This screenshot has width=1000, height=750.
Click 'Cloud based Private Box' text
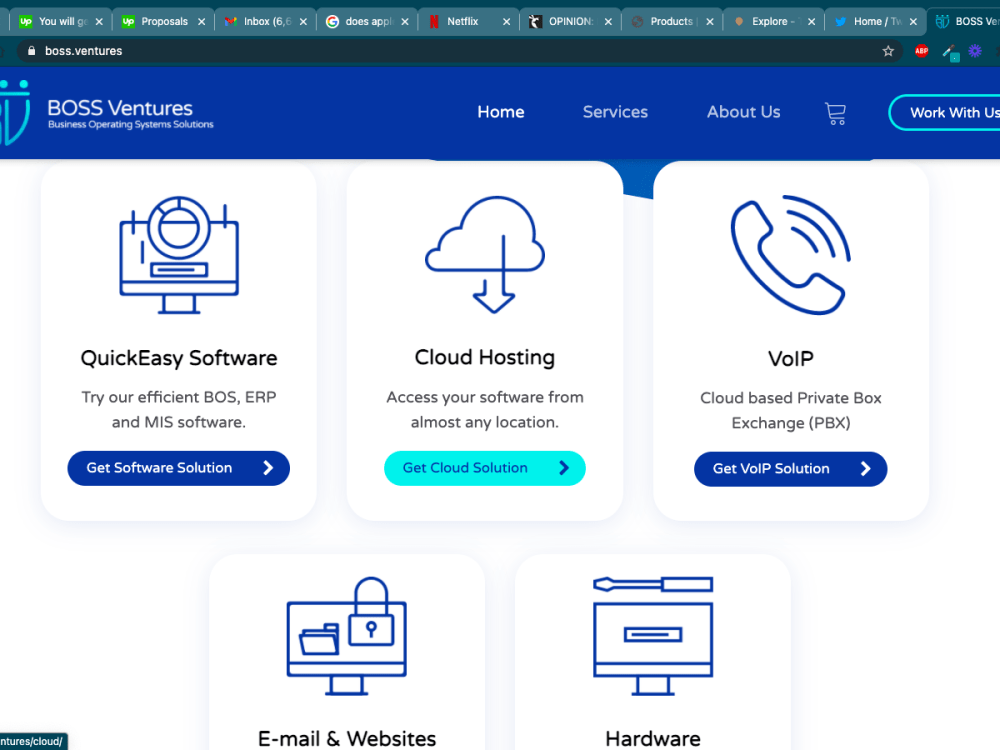click(790, 398)
